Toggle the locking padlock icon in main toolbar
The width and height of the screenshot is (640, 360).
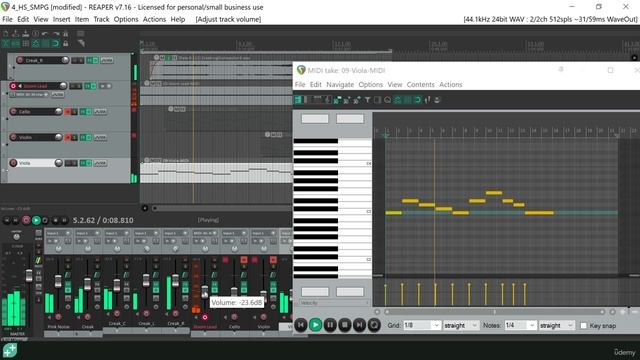pos(65,43)
